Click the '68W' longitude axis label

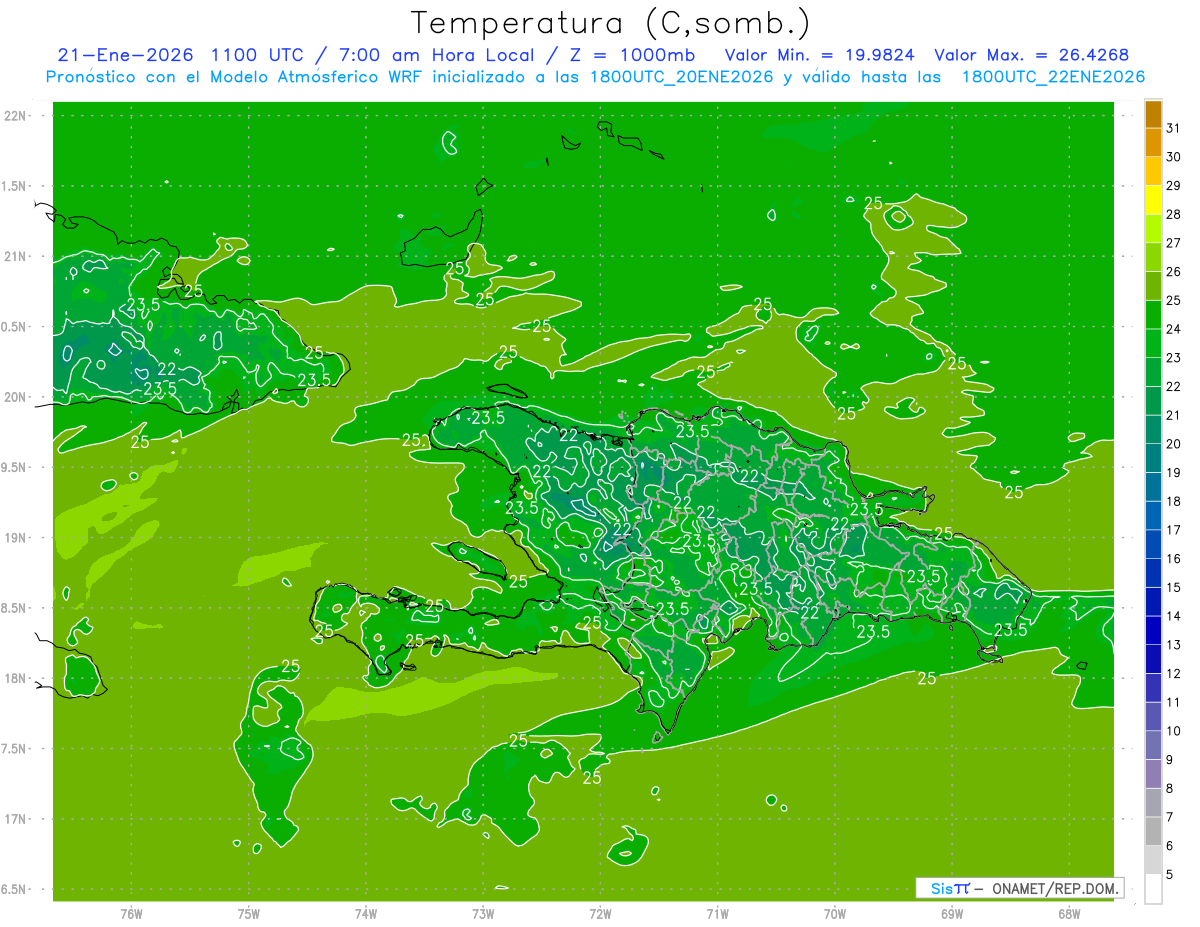click(1069, 913)
